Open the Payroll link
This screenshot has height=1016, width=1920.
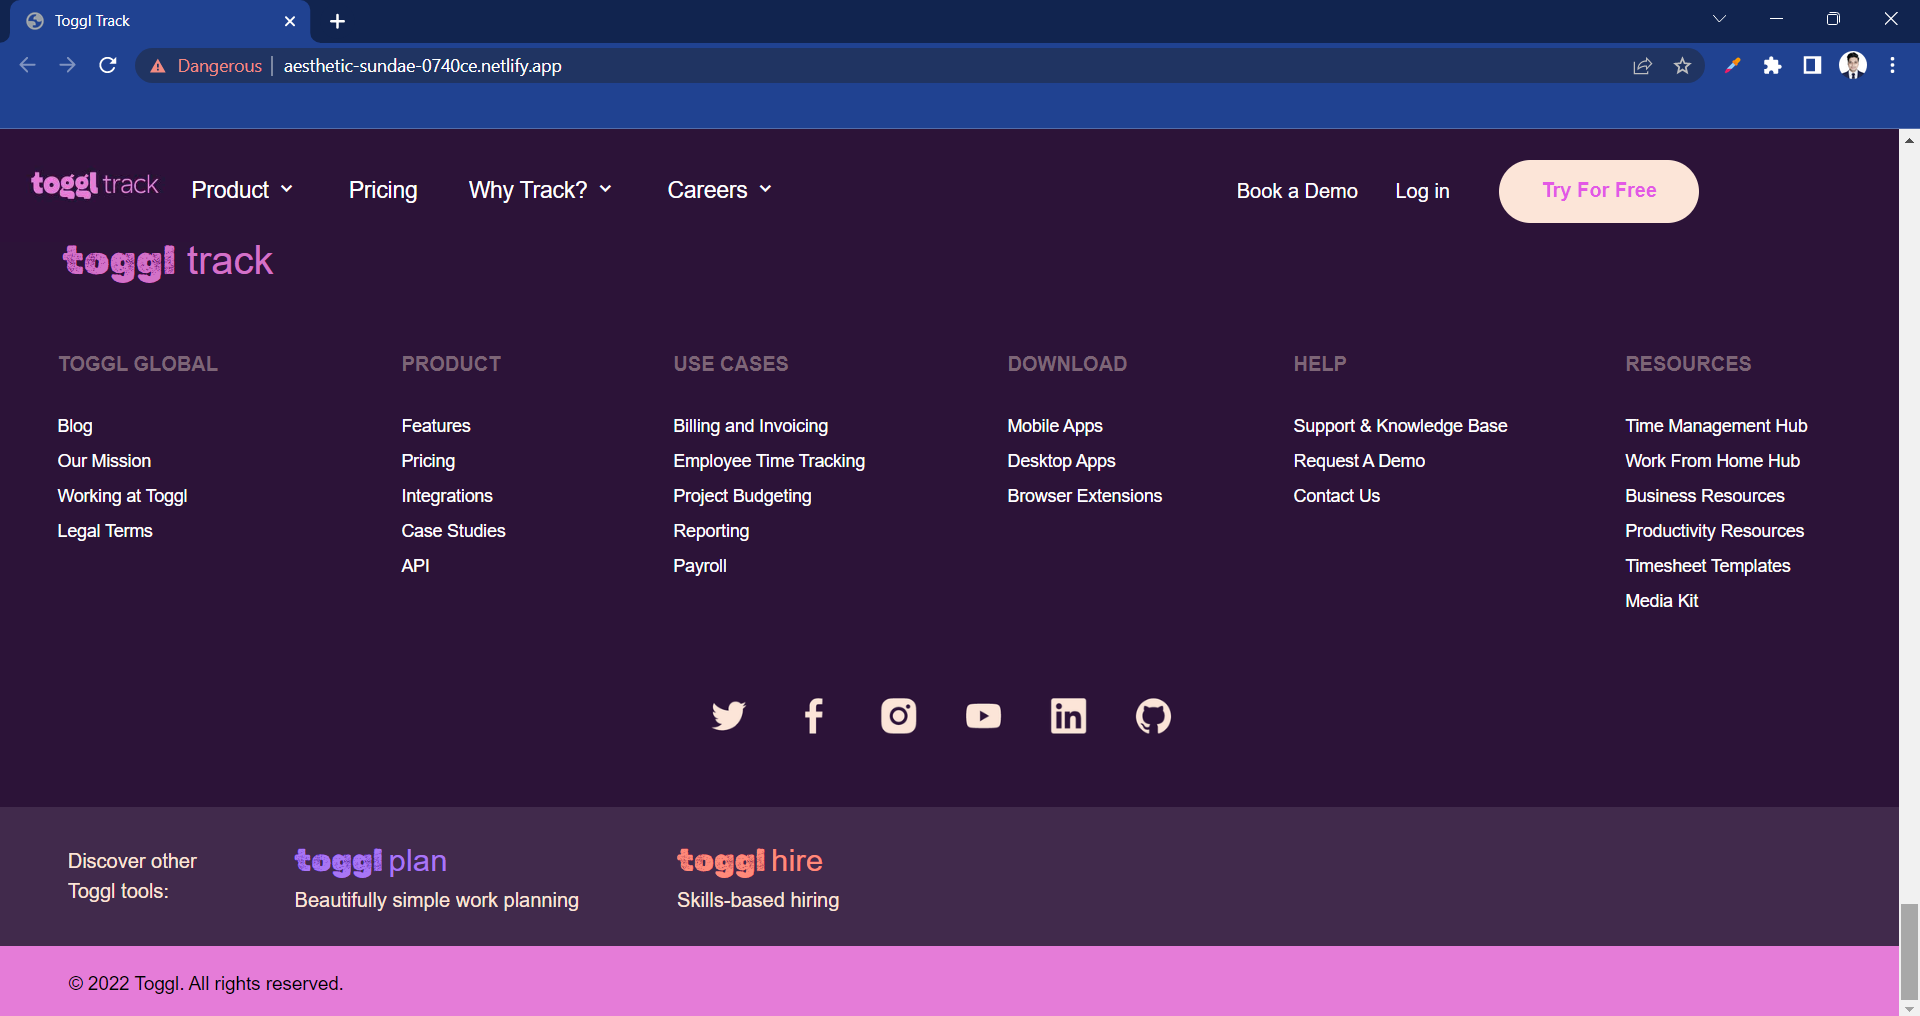(700, 566)
